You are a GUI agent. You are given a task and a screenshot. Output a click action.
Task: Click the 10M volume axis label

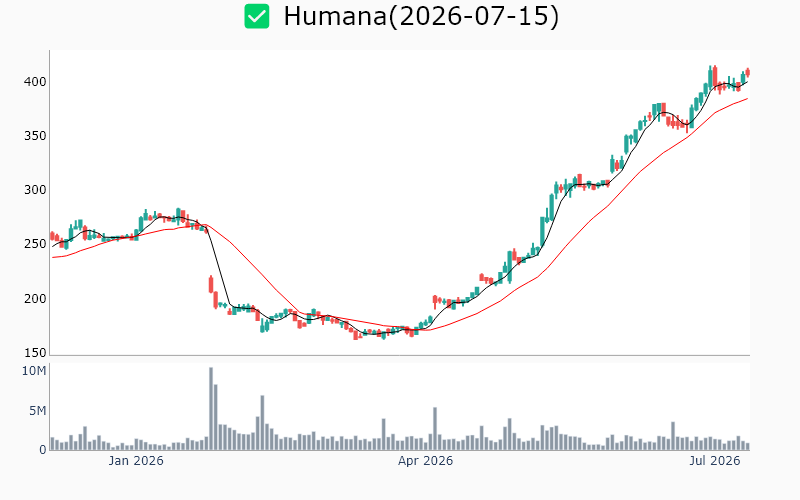pyautogui.click(x=34, y=371)
